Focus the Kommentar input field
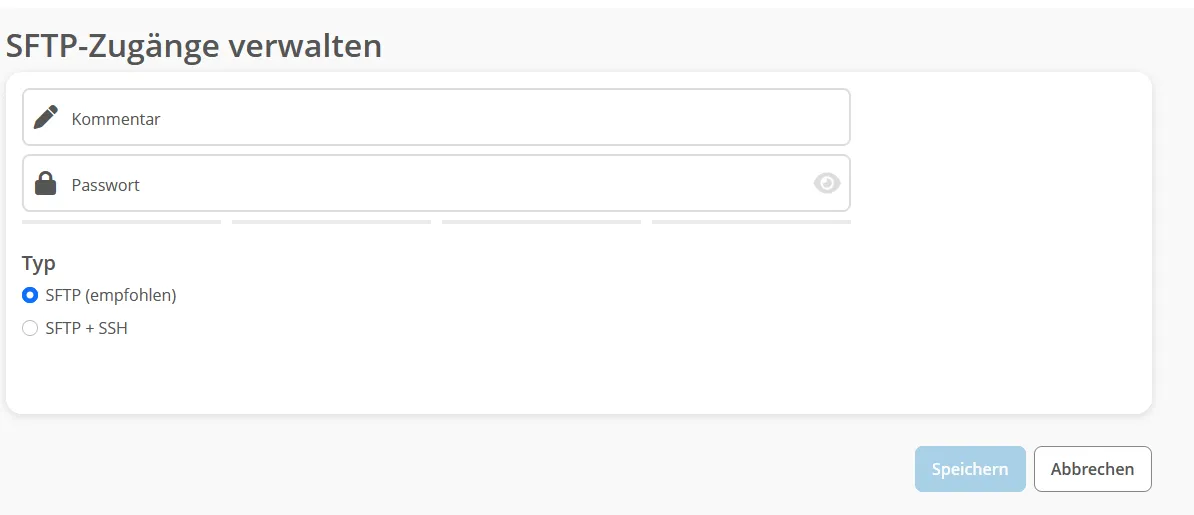1194x515 pixels. tap(436, 117)
